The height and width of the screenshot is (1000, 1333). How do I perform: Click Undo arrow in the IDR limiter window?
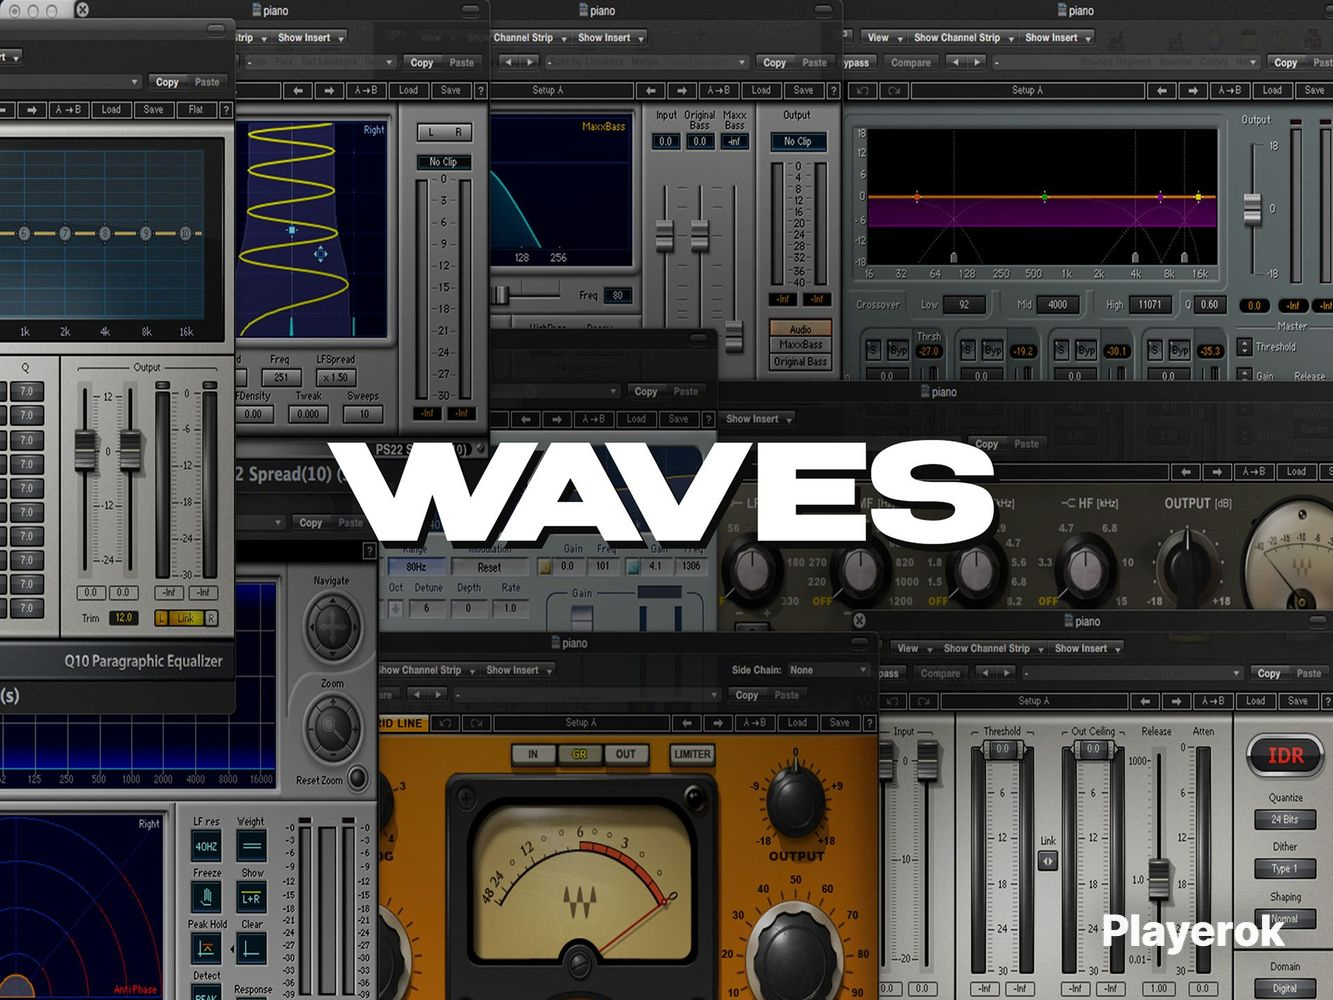pyautogui.click(x=892, y=701)
